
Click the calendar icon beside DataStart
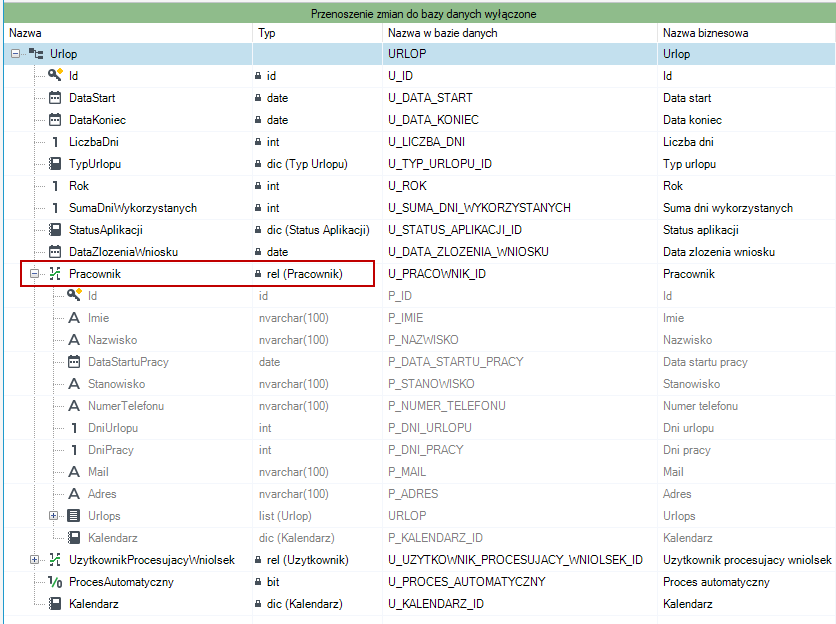click(x=55, y=98)
